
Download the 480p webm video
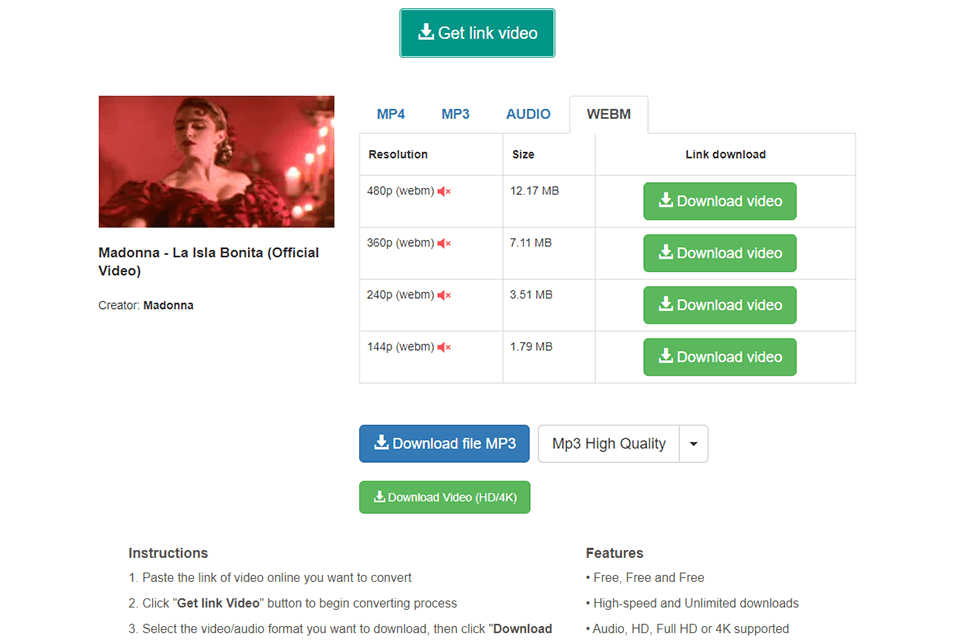click(719, 201)
